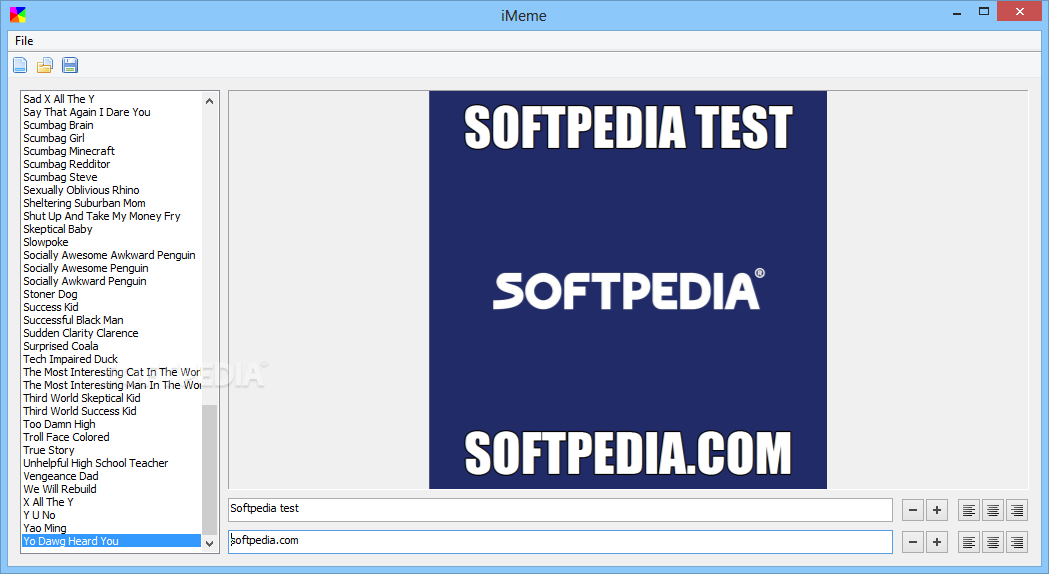1049x574 pixels.
Task: Select 'True Story' template
Action: click(x=49, y=450)
